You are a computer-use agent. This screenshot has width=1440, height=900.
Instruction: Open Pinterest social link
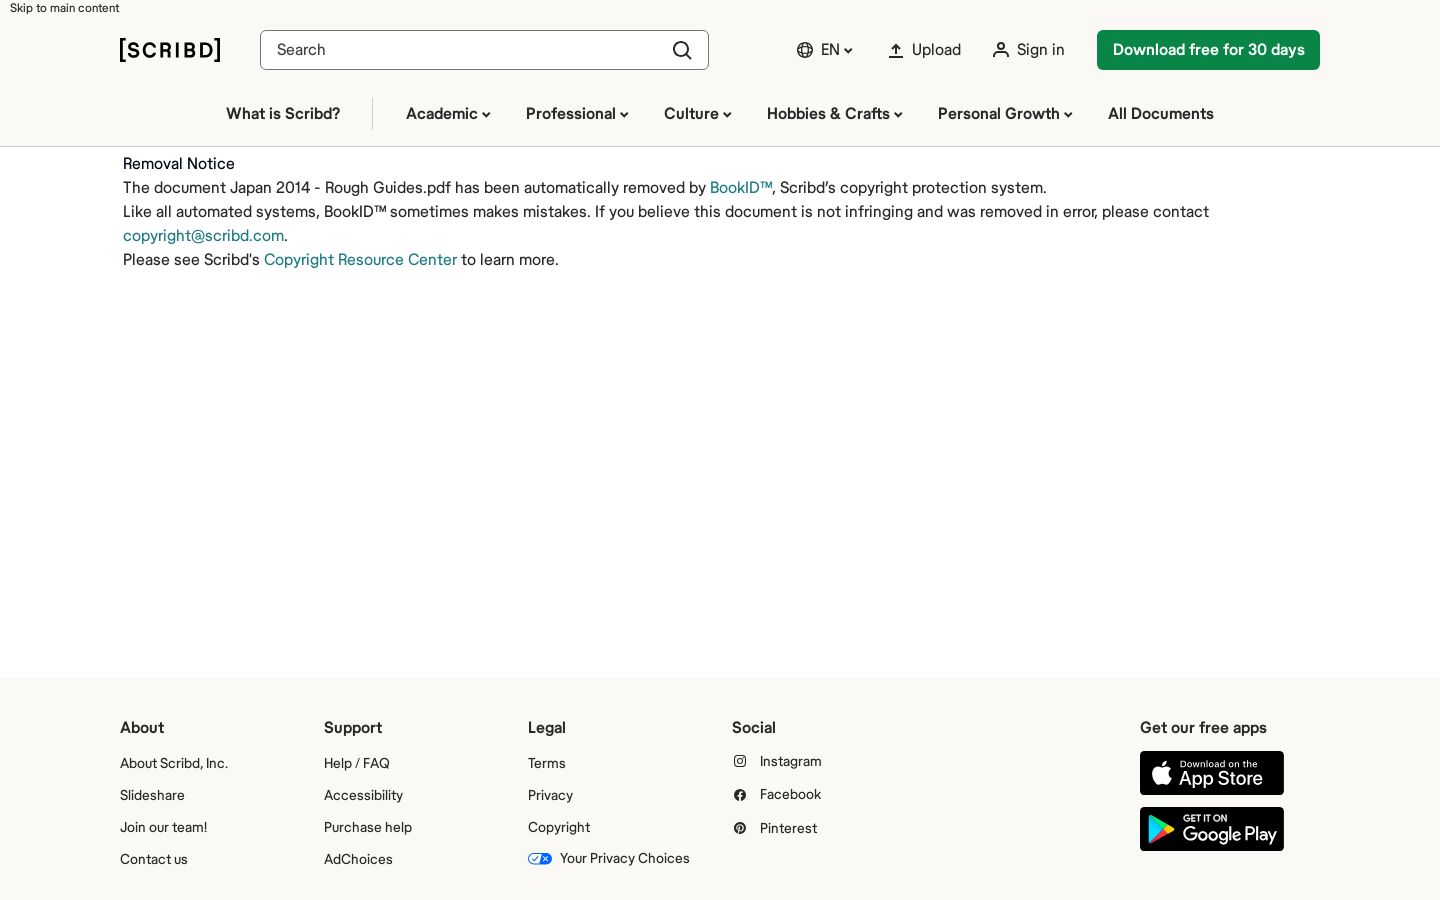click(775, 828)
